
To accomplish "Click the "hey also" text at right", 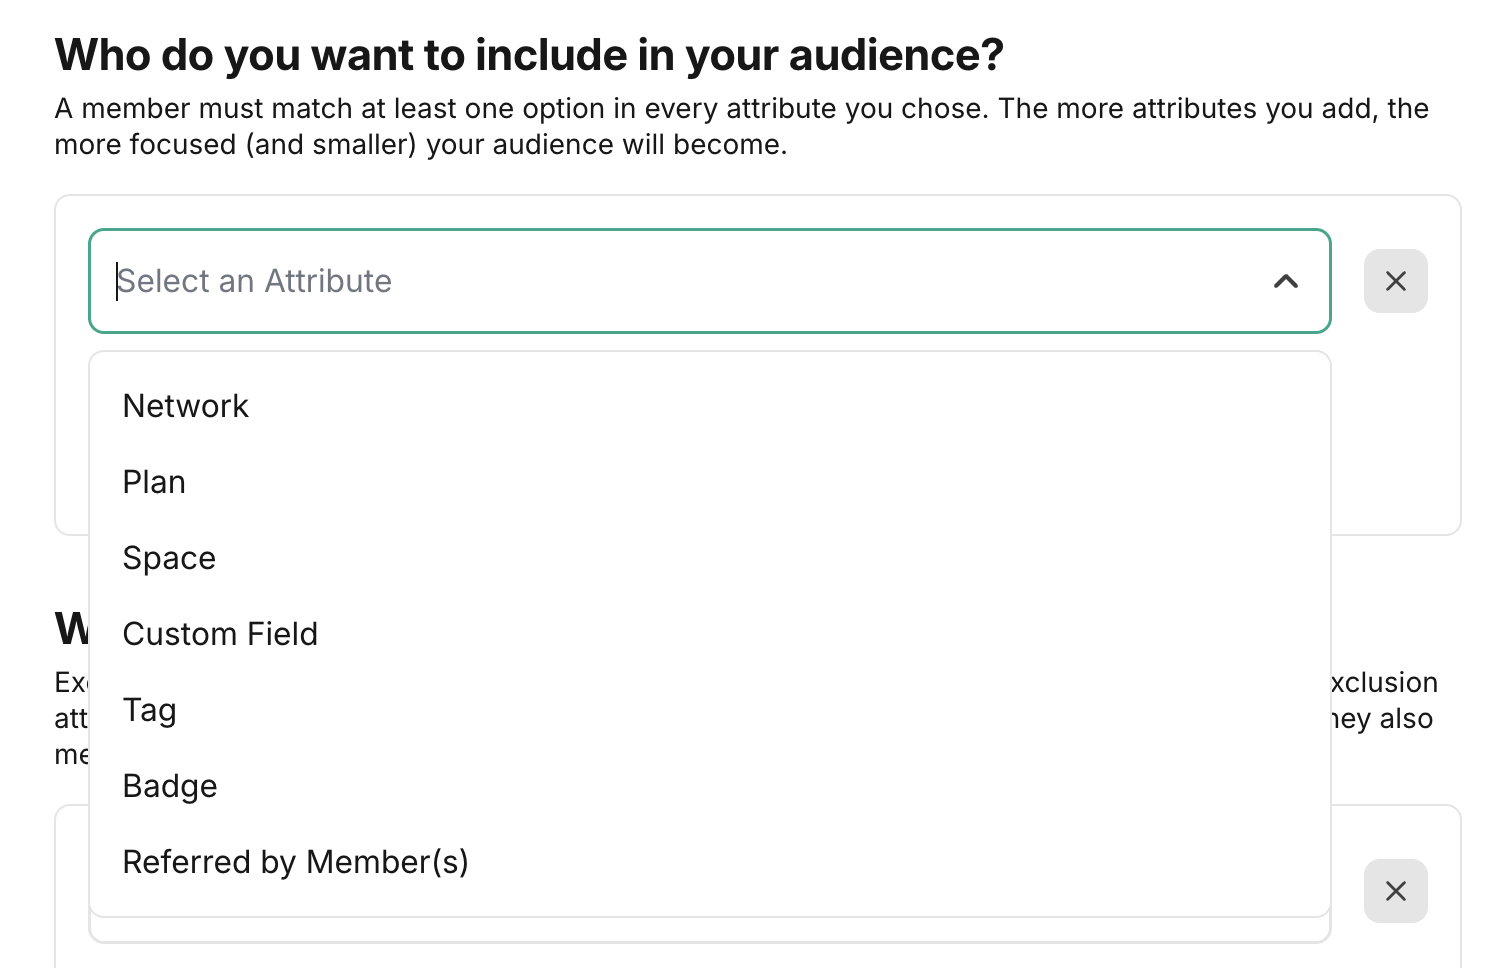I will tap(1385, 719).
